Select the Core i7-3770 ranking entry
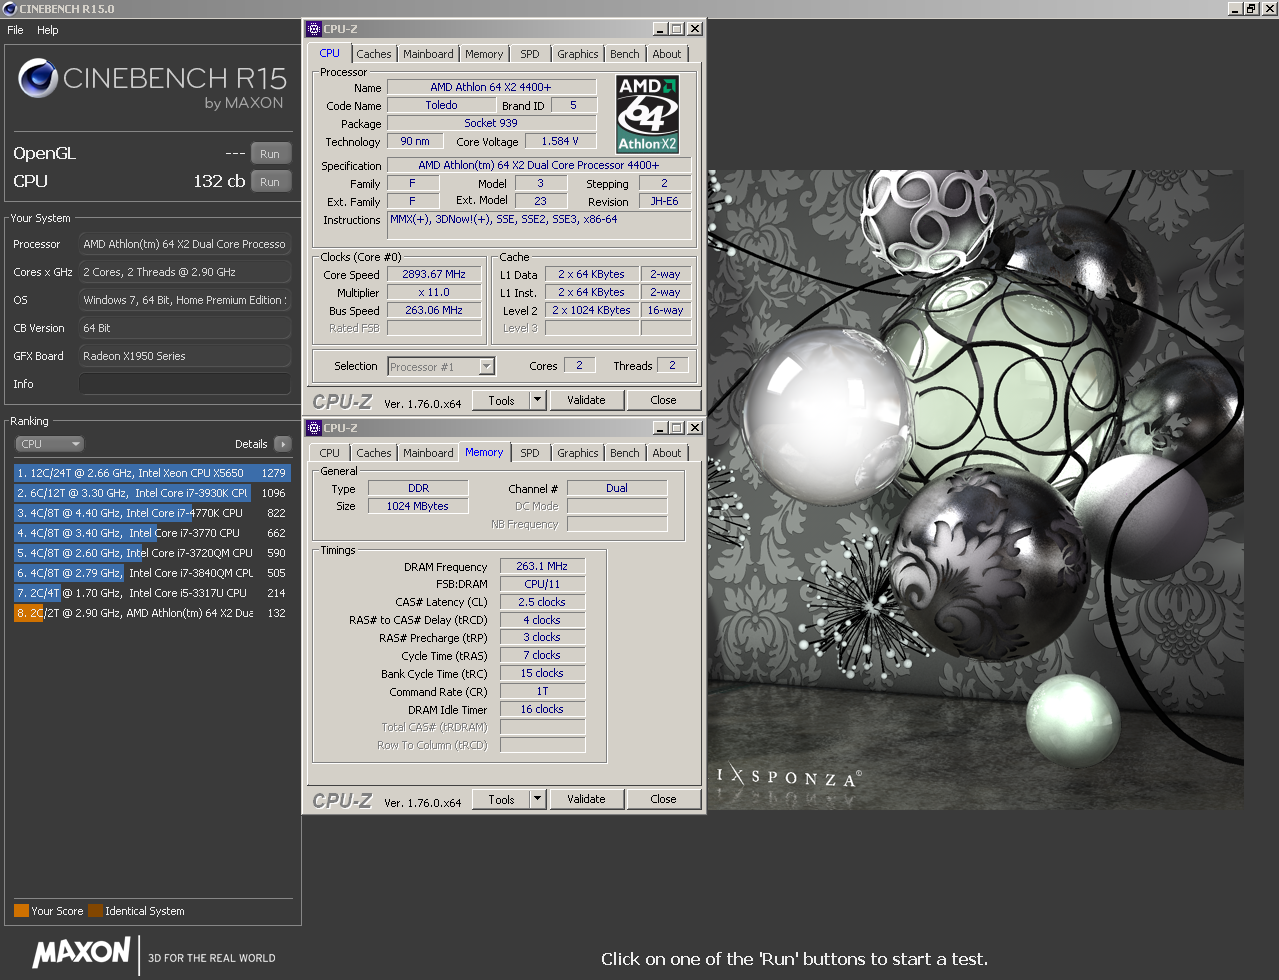1279x980 pixels. (152, 533)
